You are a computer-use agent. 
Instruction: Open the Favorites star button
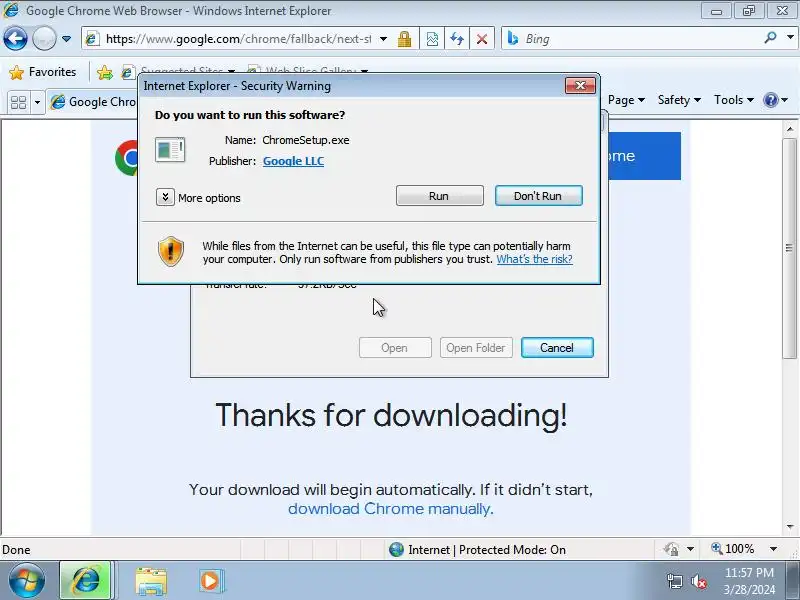click(x=43, y=72)
